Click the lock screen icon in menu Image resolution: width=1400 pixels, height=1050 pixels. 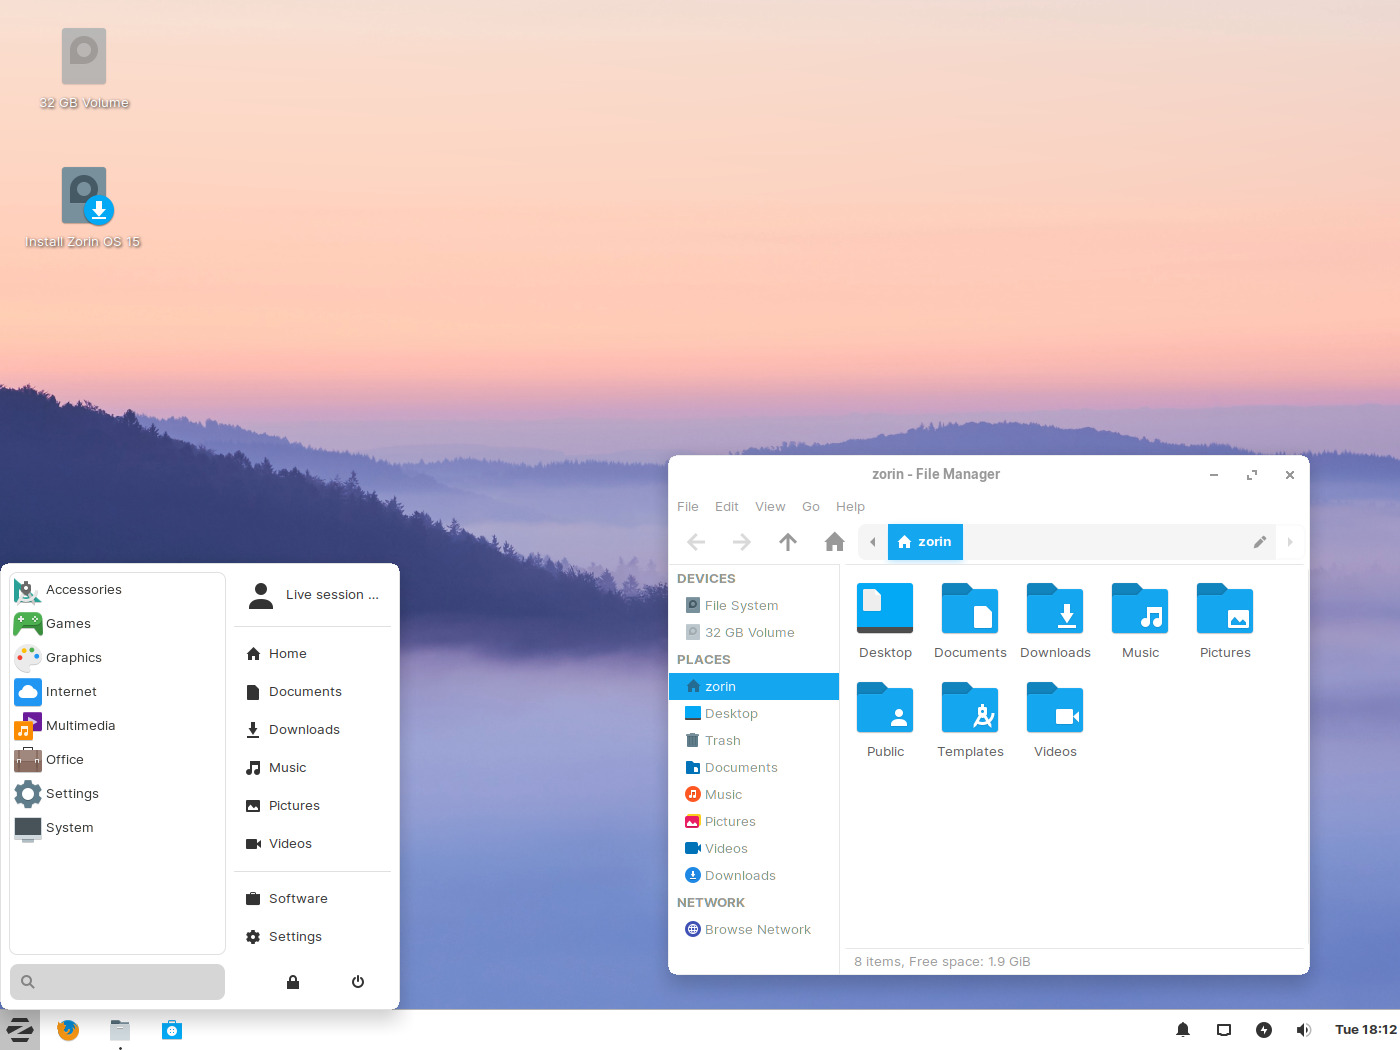(x=293, y=982)
